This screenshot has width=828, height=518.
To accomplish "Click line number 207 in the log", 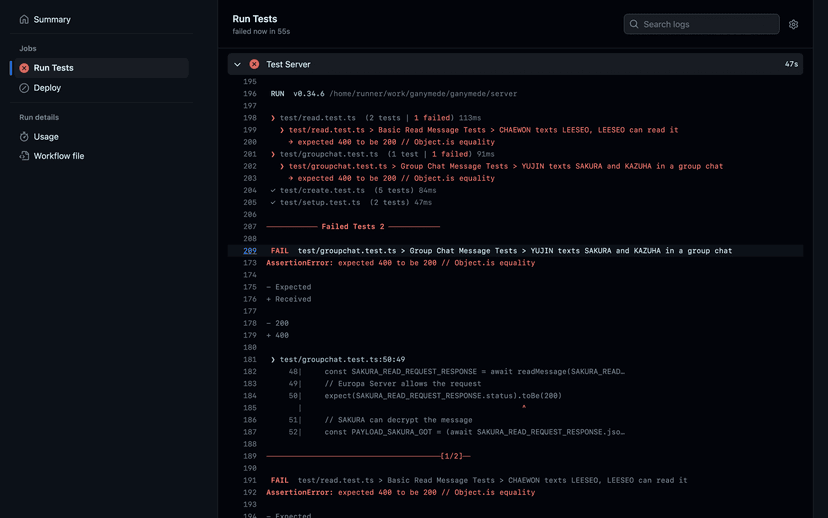I will coord(250,227).
